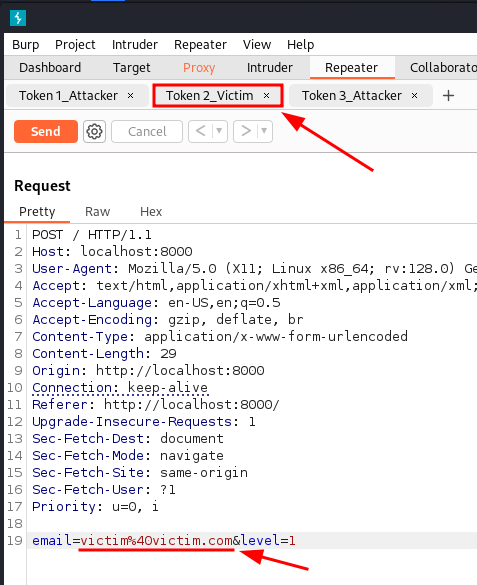The height and width of the screenshot is (585, 477).
Task: Open the Intruder menu in menu bar
Action: click(135, 45)
